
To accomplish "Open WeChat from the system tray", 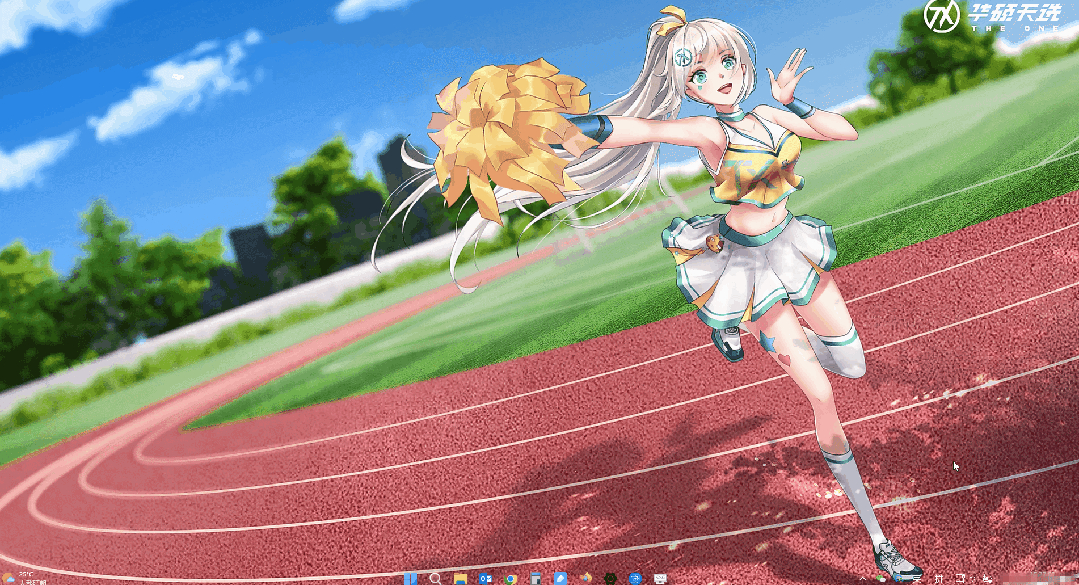I will (881, 578).
